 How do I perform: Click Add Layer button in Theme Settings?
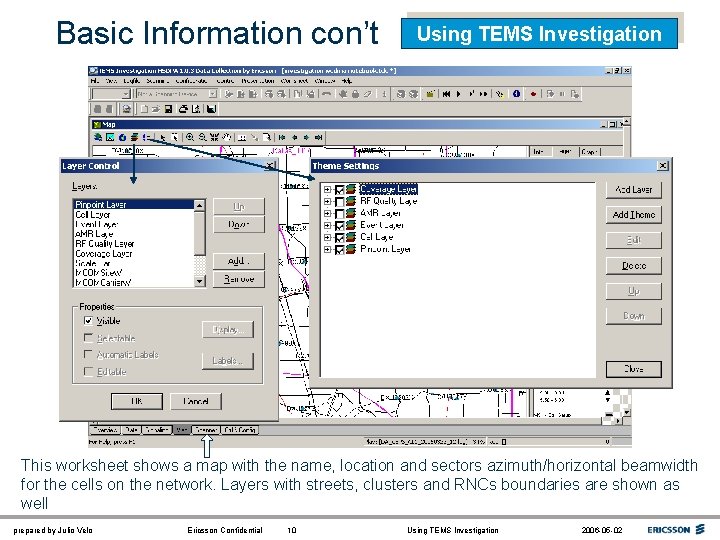[634, 189]
